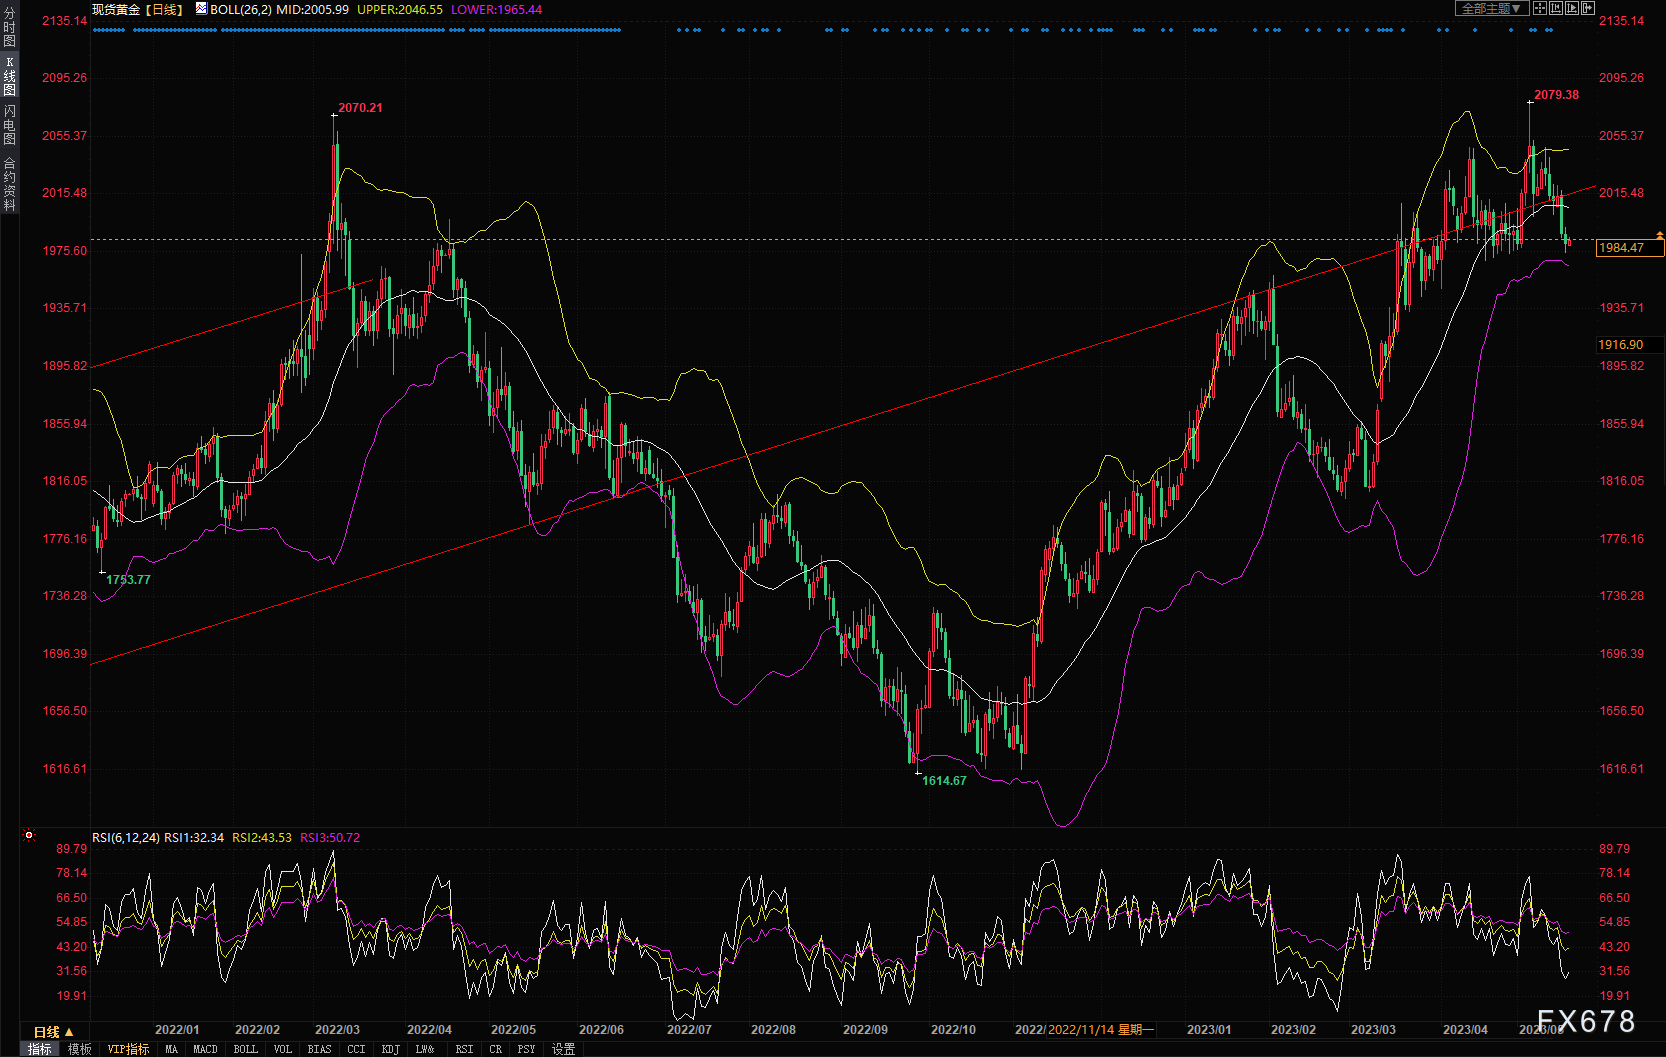Select the K线图 side tab
This screenshot has width=1666, height=1057.
tap(9, 76)
